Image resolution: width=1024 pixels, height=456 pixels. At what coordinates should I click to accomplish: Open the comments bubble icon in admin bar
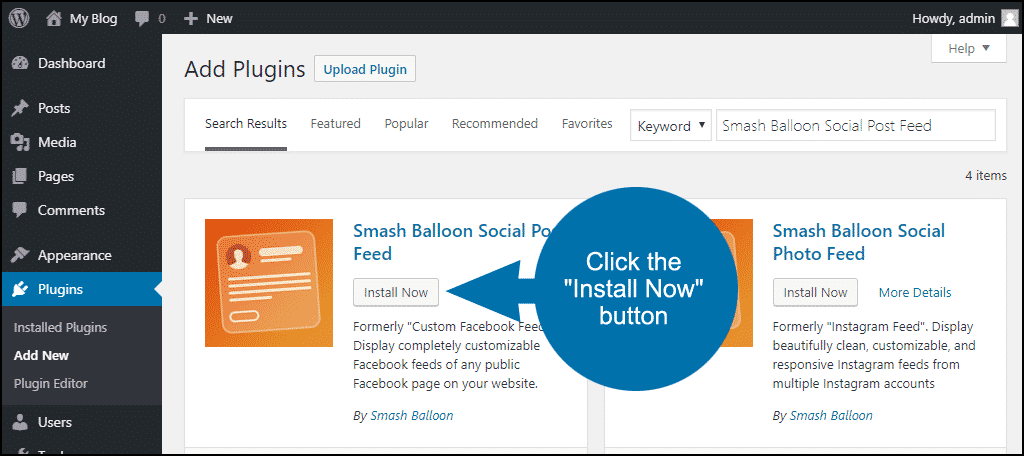point(142,19)
